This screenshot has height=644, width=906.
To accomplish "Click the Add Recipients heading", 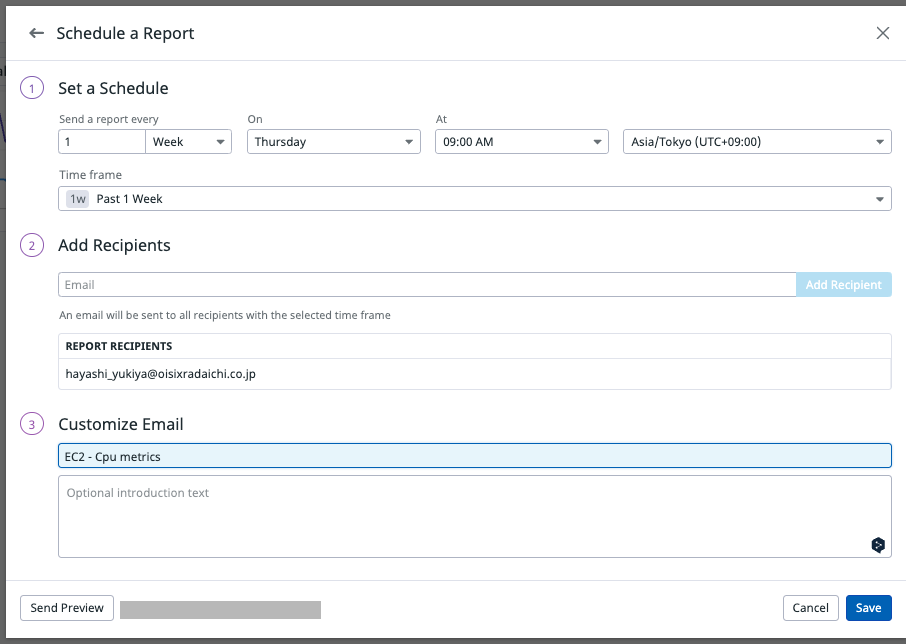I will point(114,245).
